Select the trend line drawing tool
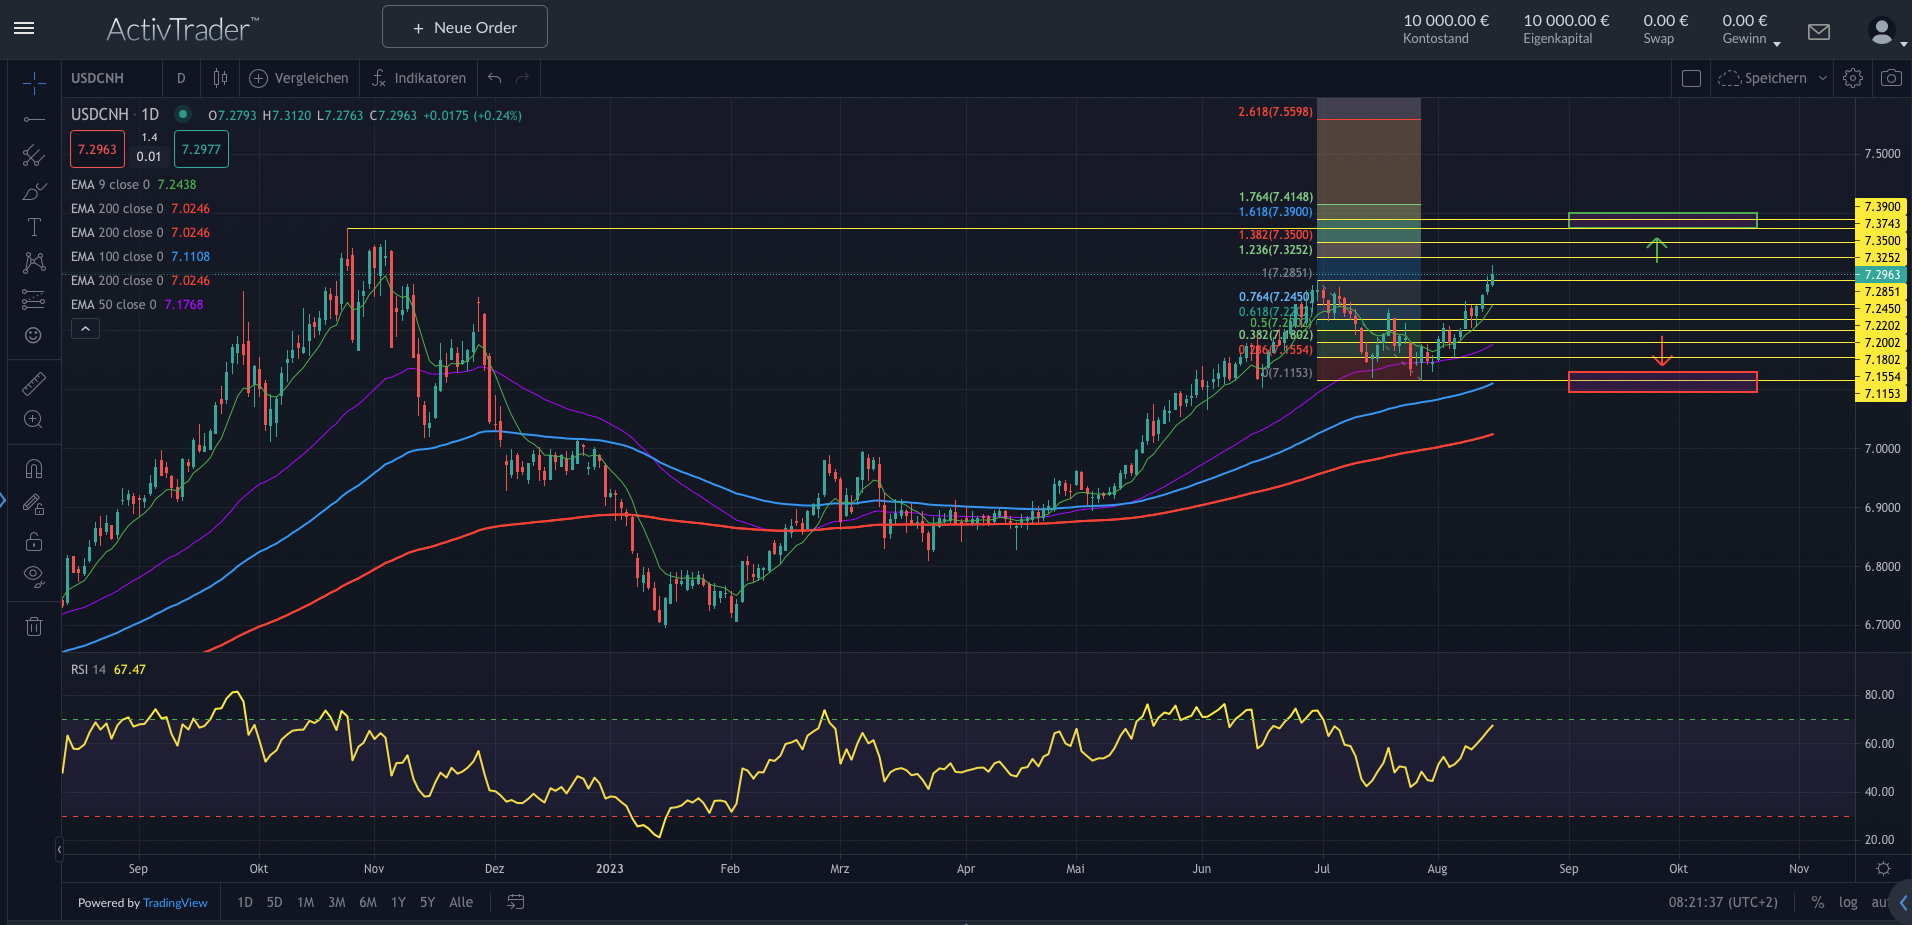This screenshot has width=1912, height=925. (34, 120)
